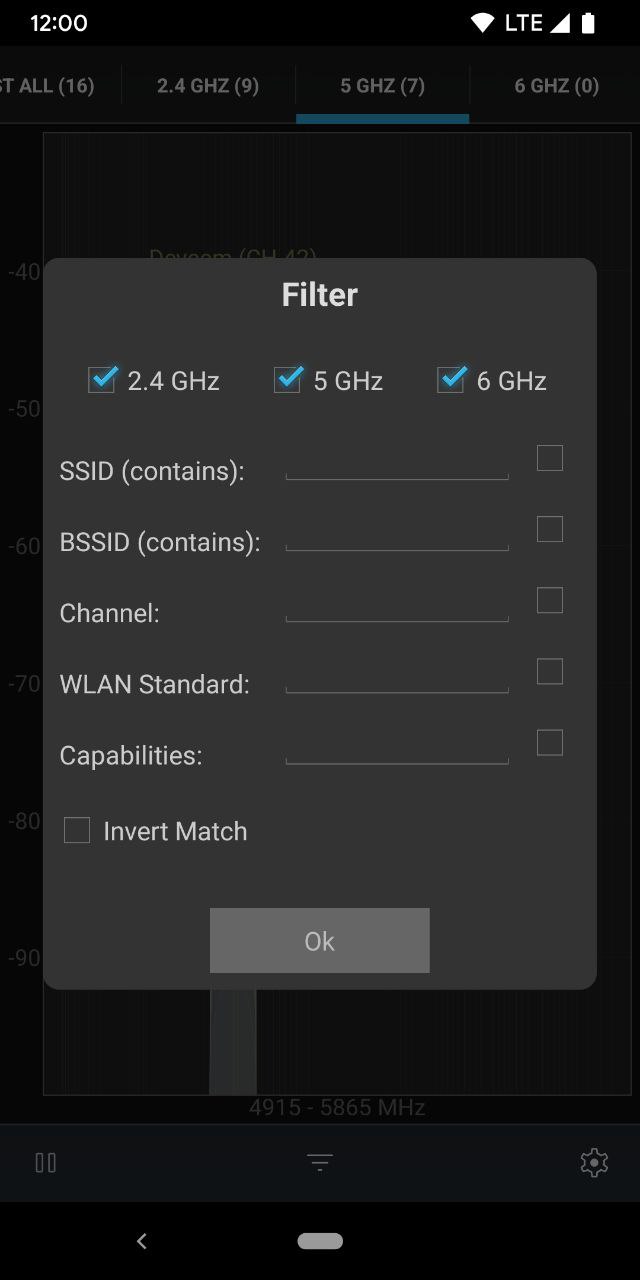
Task: Enable the WLAN Standard filter checkbox
Action: [550, 671]
